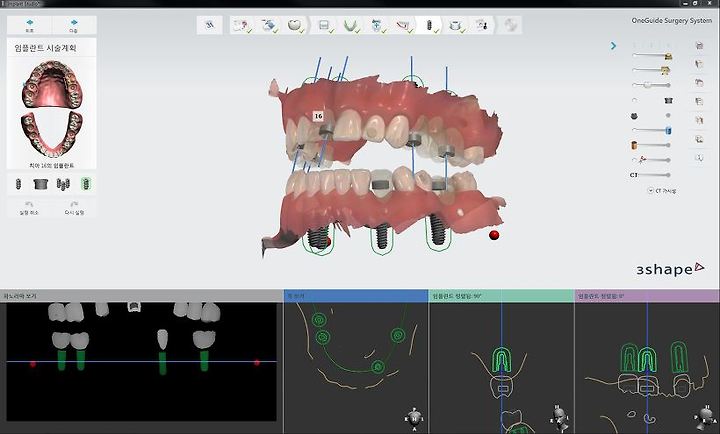Click the upper jaw arch thumbnail
This screenshot has height=434, width=720.
52,85
